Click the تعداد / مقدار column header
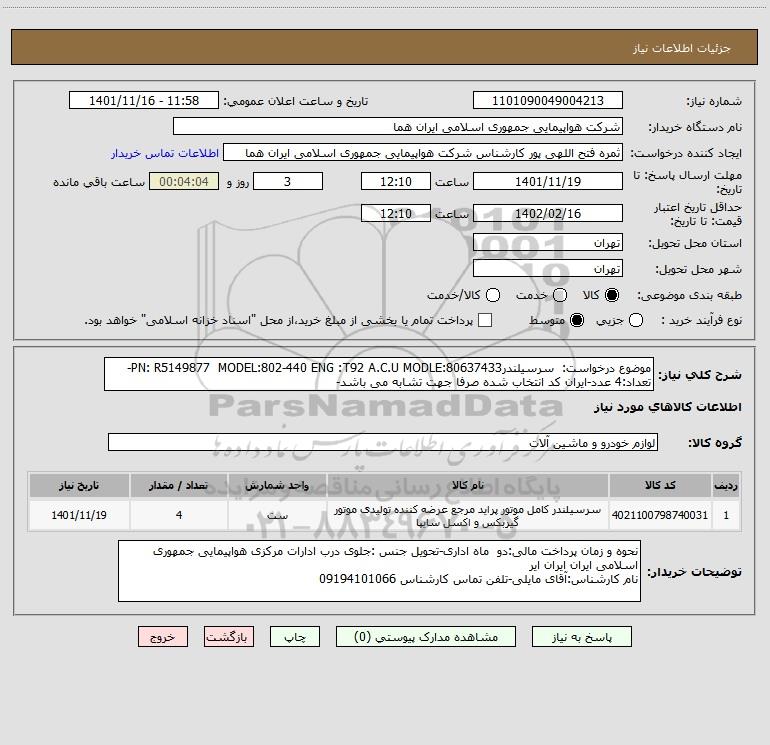 pos(179,485)
